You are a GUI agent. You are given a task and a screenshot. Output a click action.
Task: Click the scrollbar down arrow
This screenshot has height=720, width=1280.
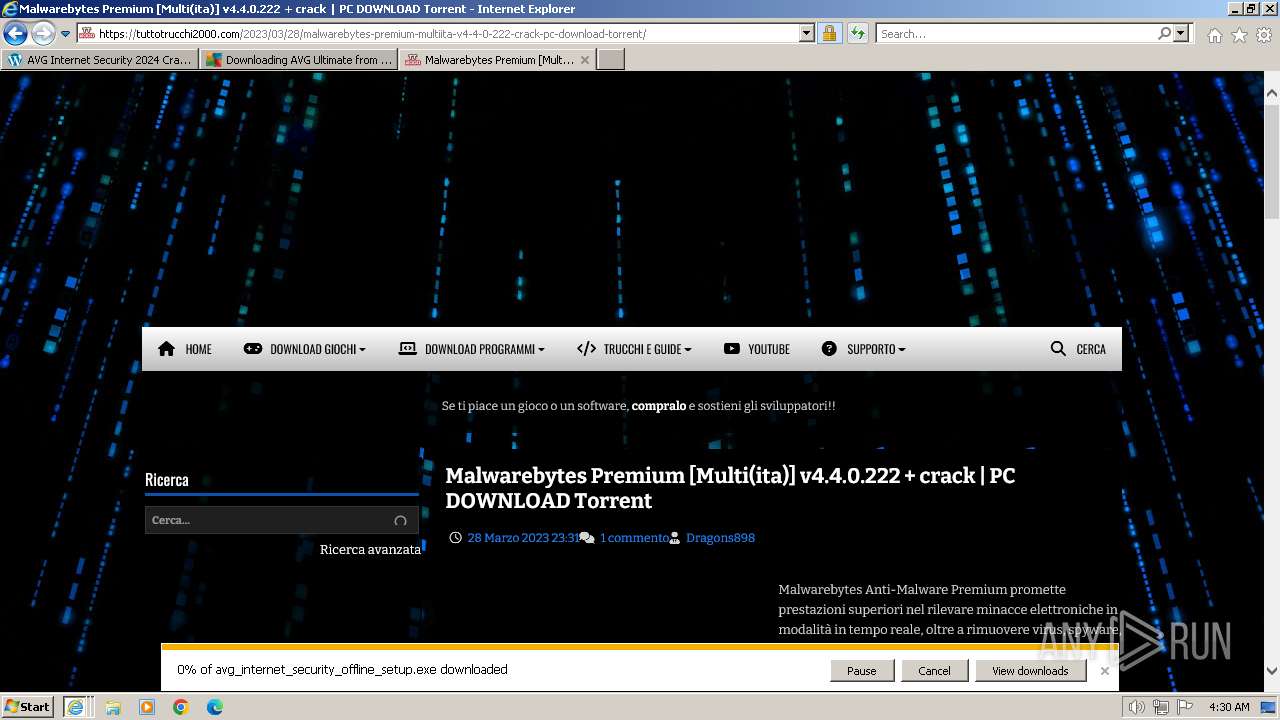coord(1272,671)
